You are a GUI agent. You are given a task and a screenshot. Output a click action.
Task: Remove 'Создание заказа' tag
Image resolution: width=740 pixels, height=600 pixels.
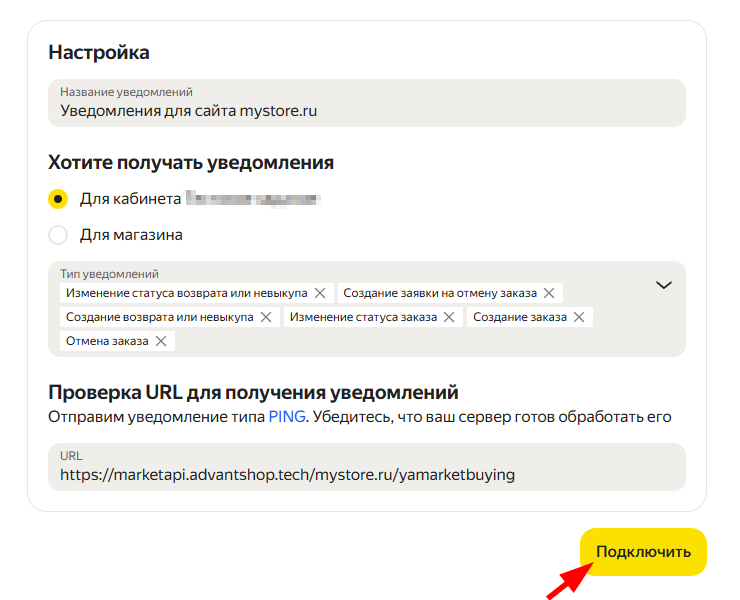click(578, 317)
